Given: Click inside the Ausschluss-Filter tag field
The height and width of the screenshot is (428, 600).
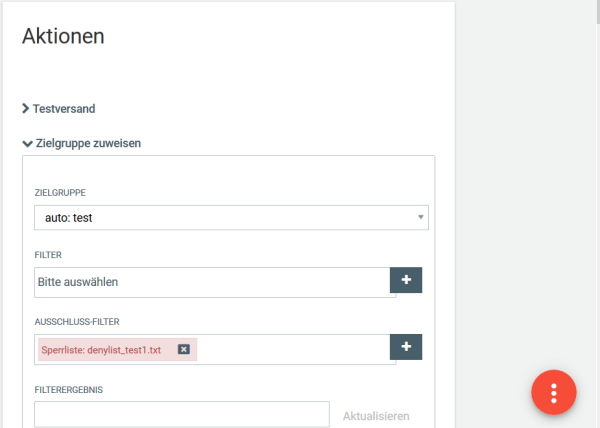Looking at the screenshot, I should [x=293, y=349].
